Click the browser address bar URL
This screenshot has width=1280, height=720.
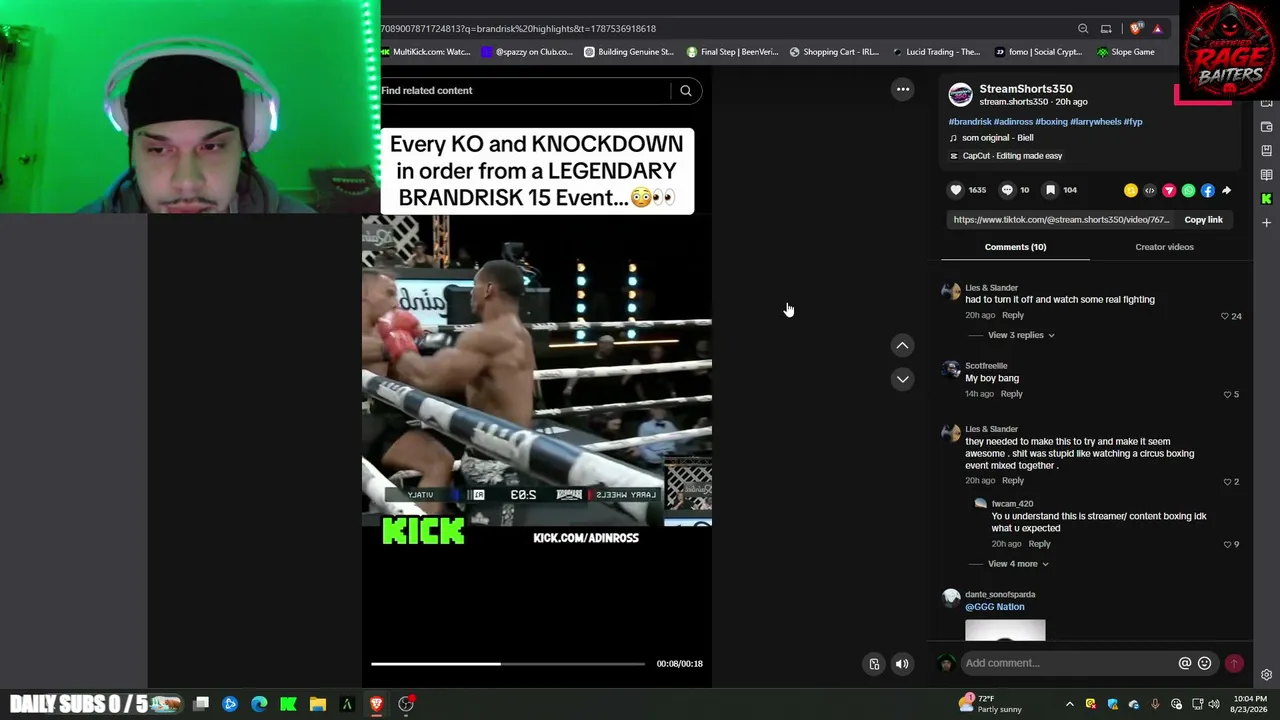[x=518, y=29]
